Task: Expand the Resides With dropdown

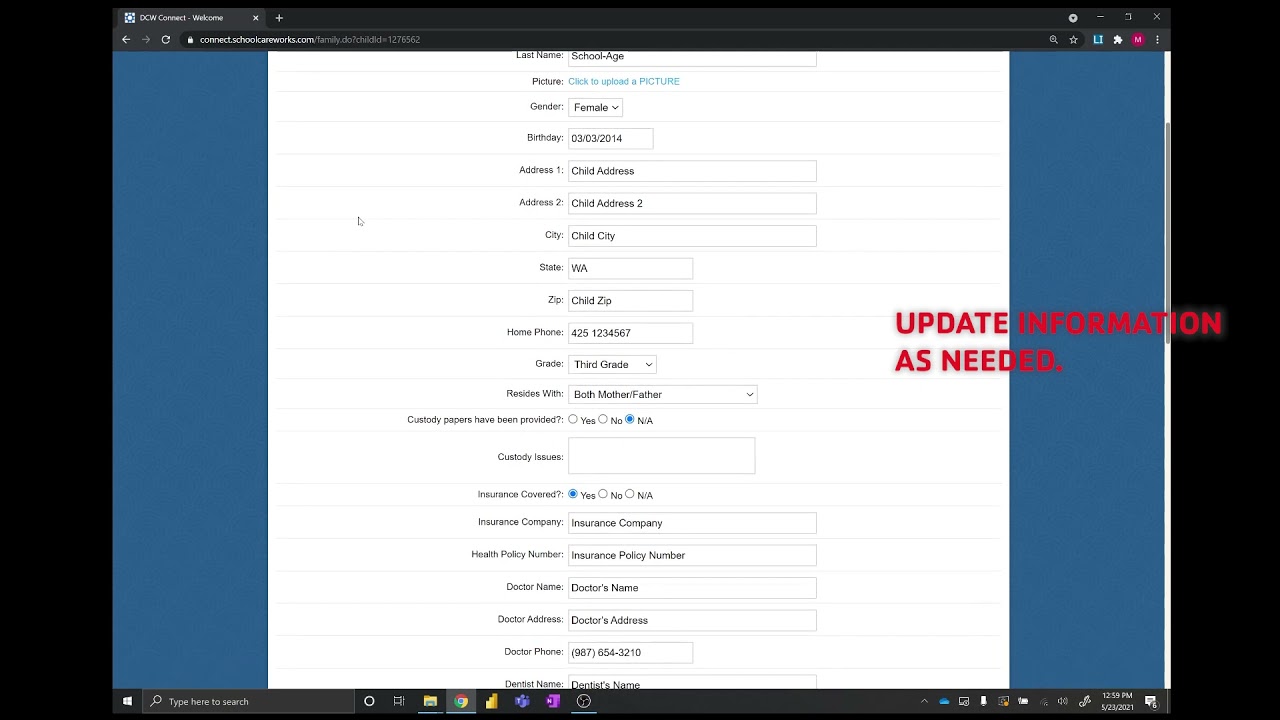Action: [662, 395]
